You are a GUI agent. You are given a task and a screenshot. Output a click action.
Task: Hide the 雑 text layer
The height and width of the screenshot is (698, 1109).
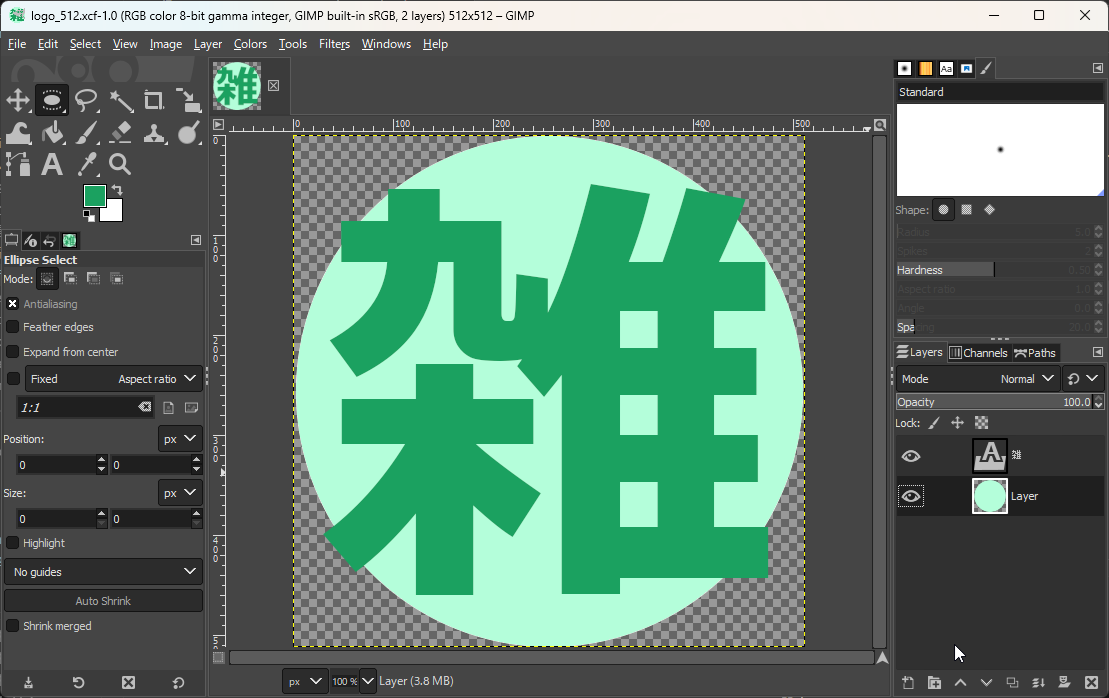(x=911, y=455)
